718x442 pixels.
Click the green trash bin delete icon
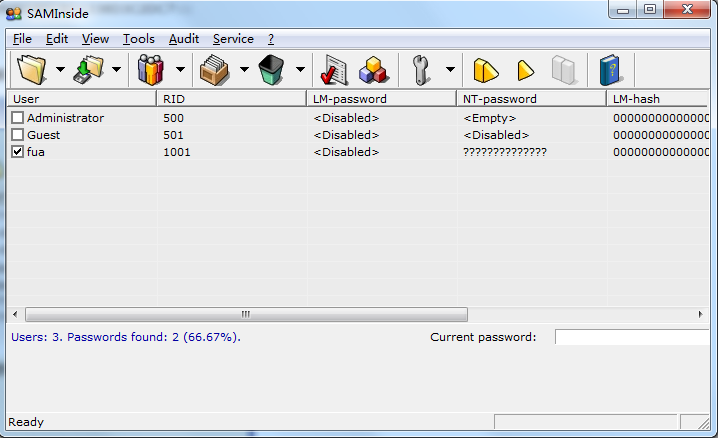pos(271,70)
